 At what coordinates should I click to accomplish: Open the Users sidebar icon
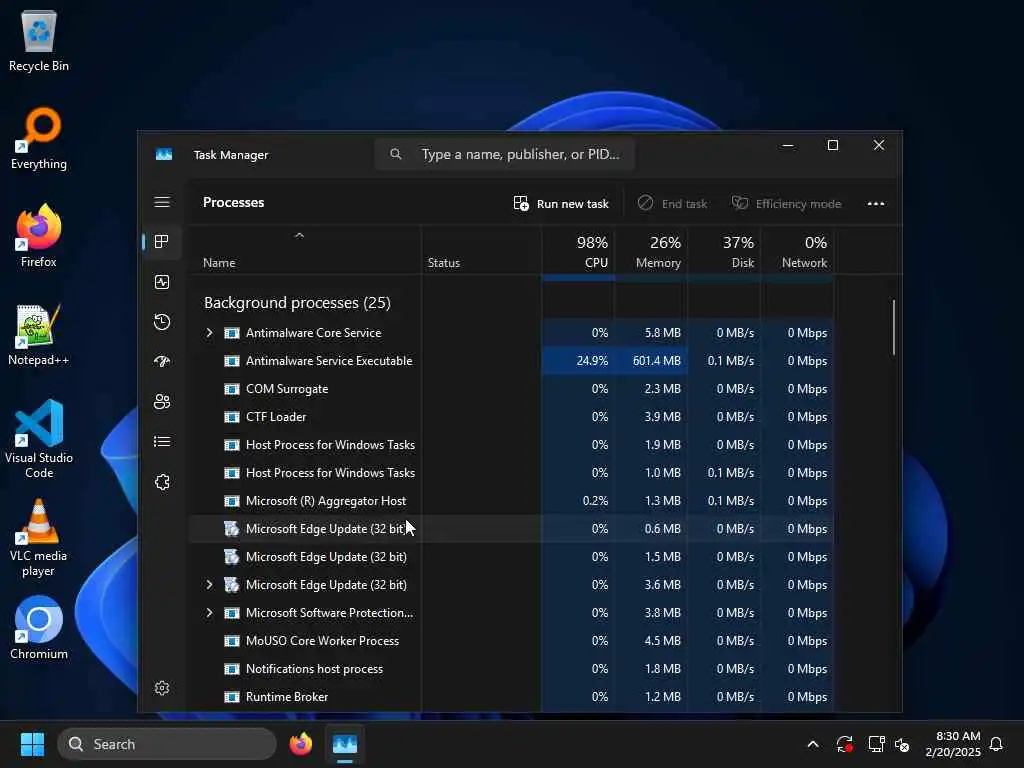coord(162,402)
